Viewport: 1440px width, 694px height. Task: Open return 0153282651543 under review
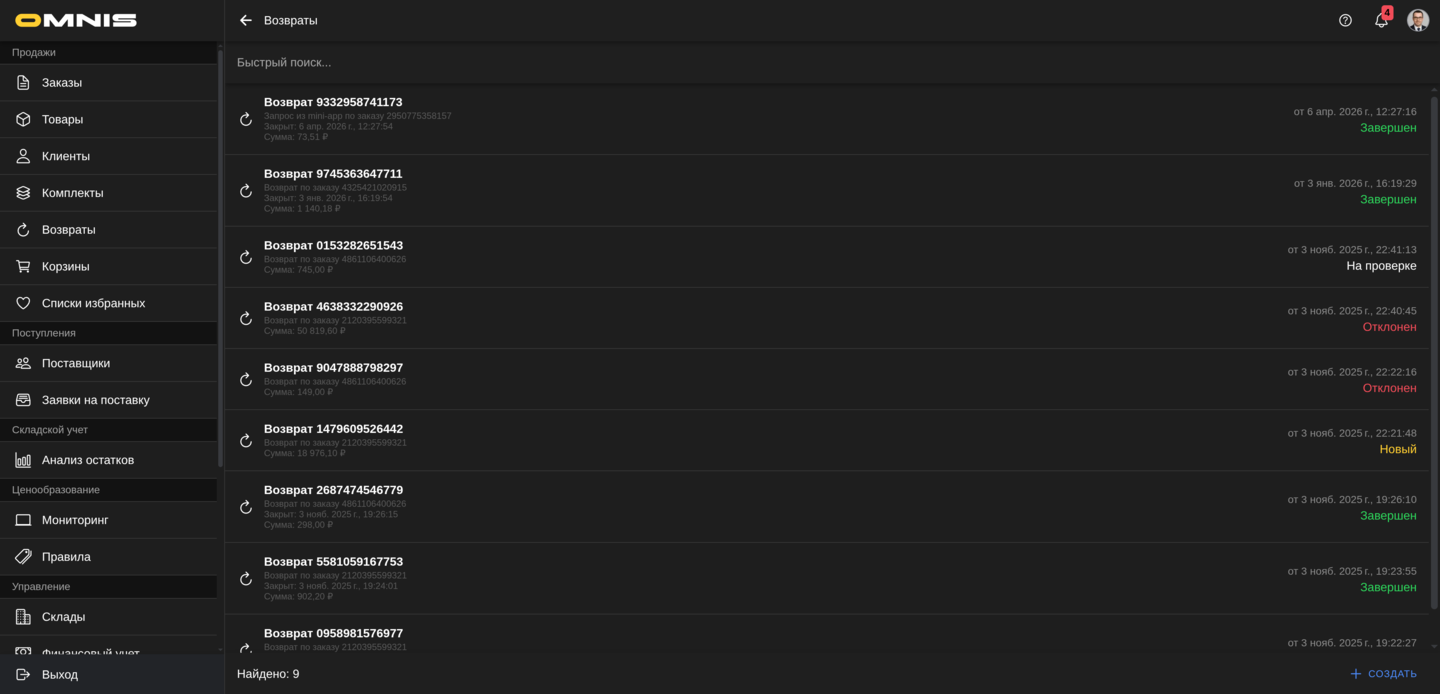click(x=333, y=245)
